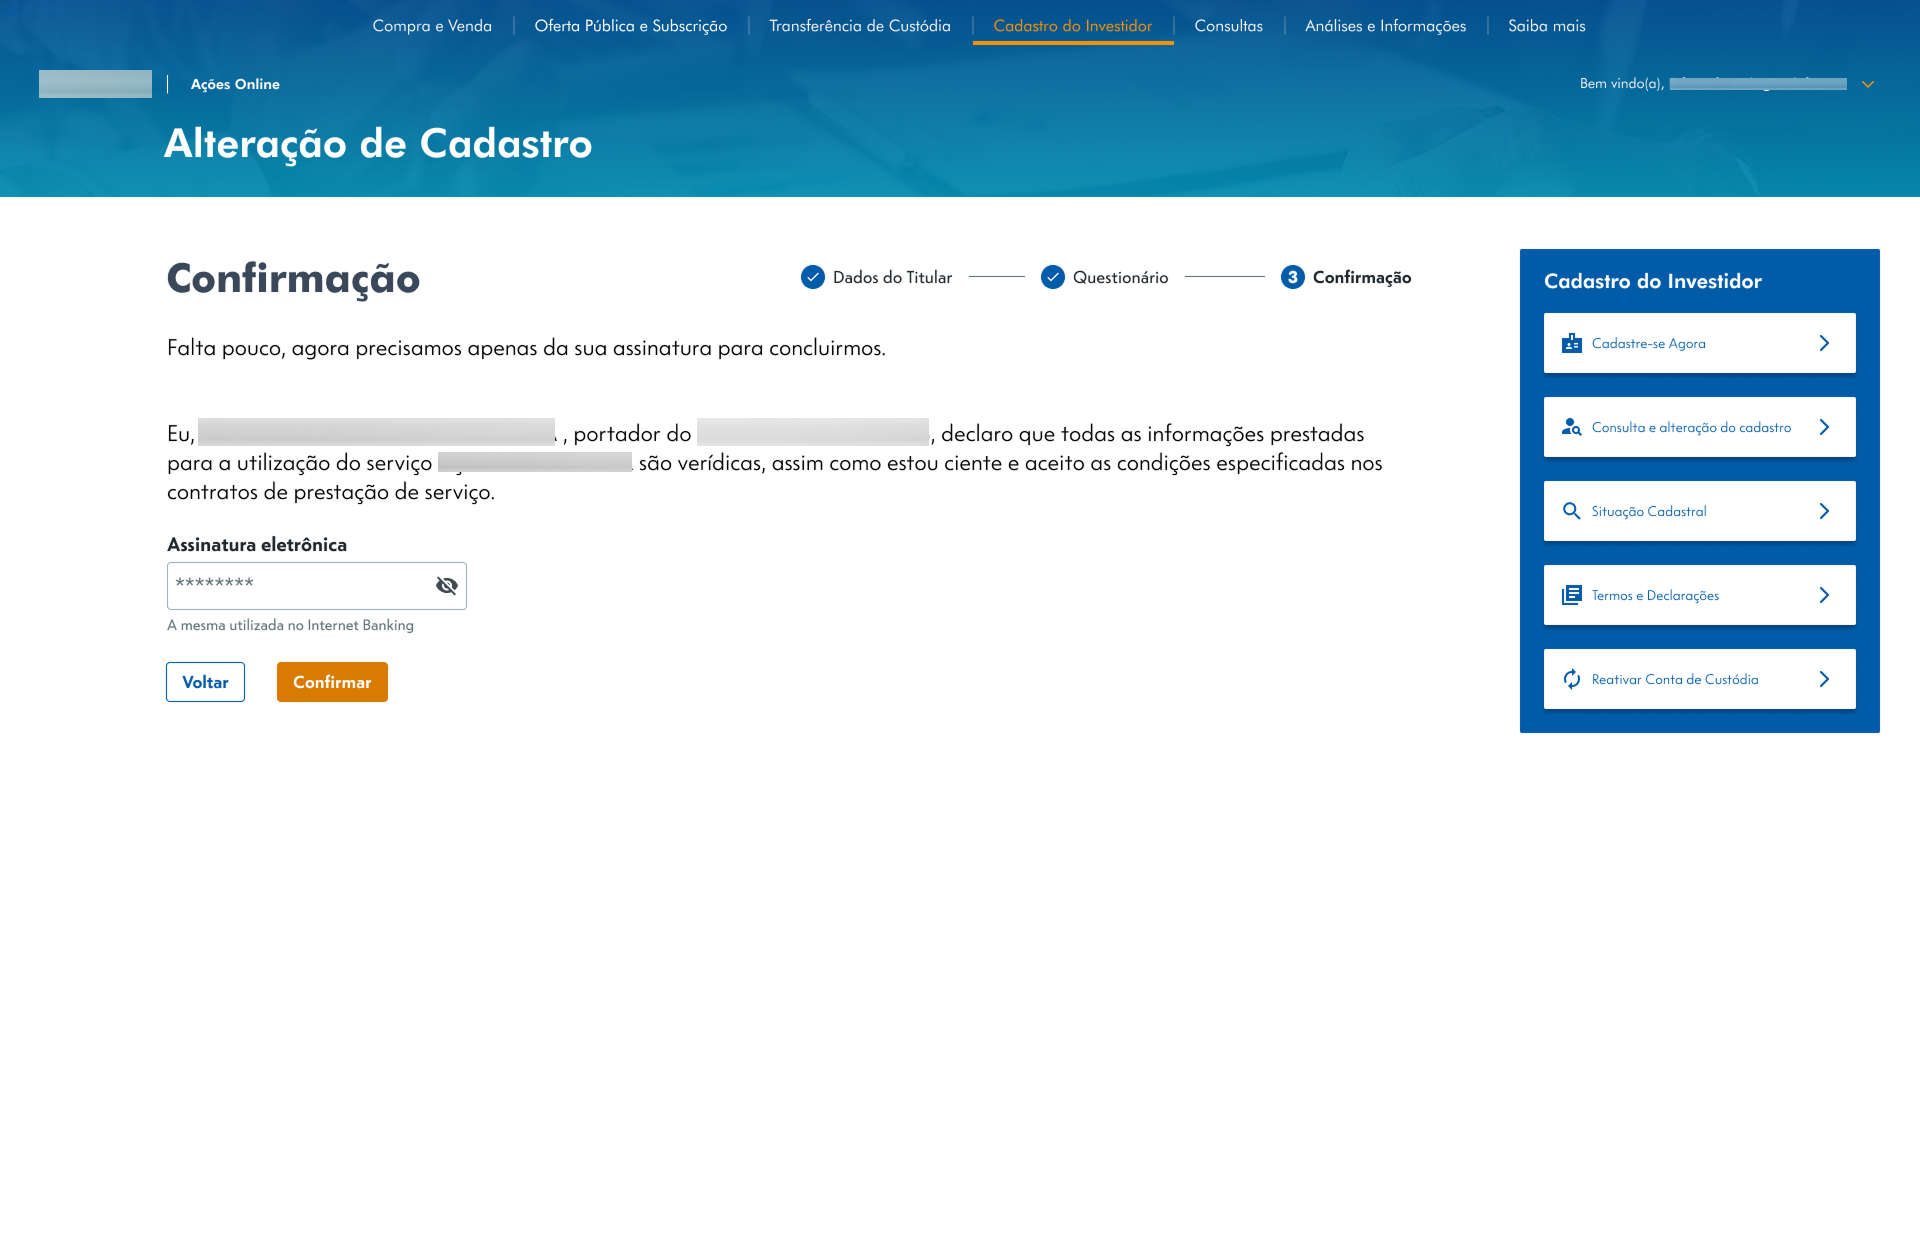Switch to Consultas menu item

tap(1228, 26)
